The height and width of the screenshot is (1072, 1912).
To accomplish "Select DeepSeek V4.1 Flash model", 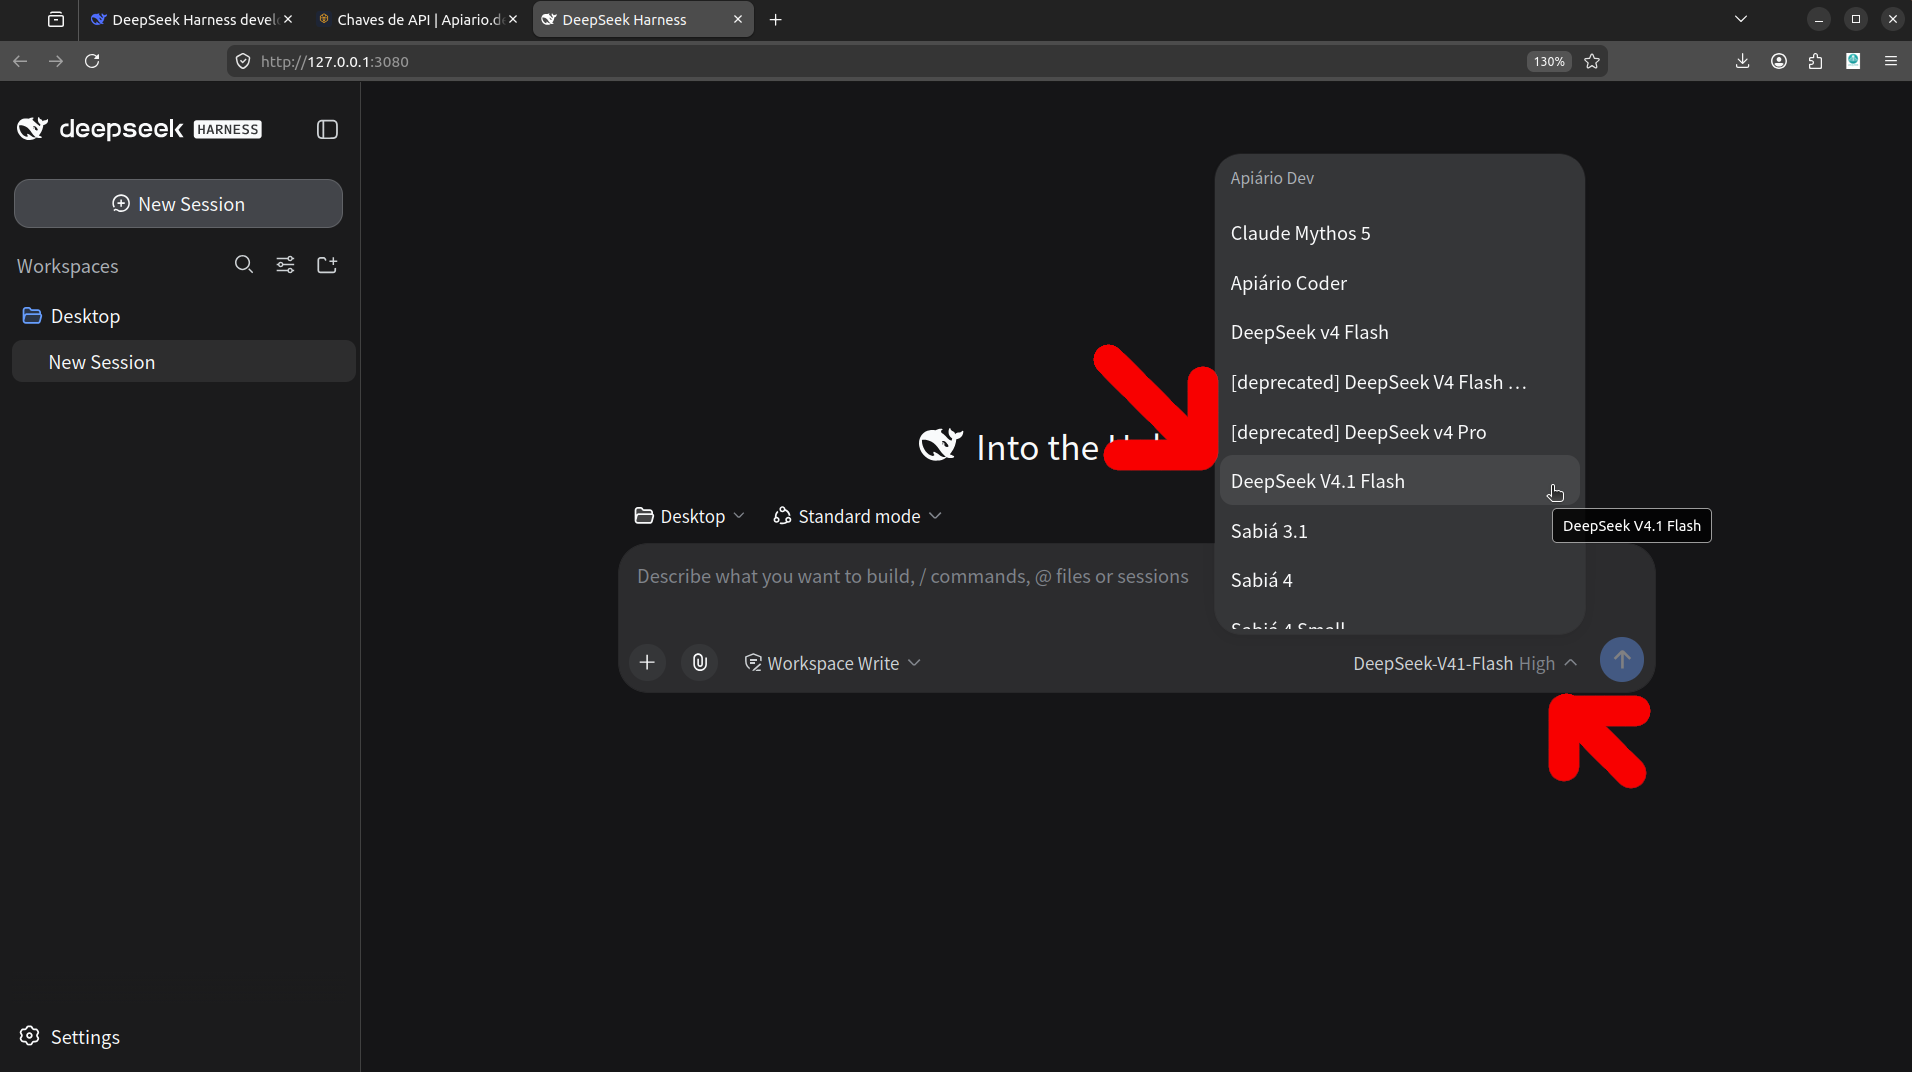I will tap(1399, 481).
